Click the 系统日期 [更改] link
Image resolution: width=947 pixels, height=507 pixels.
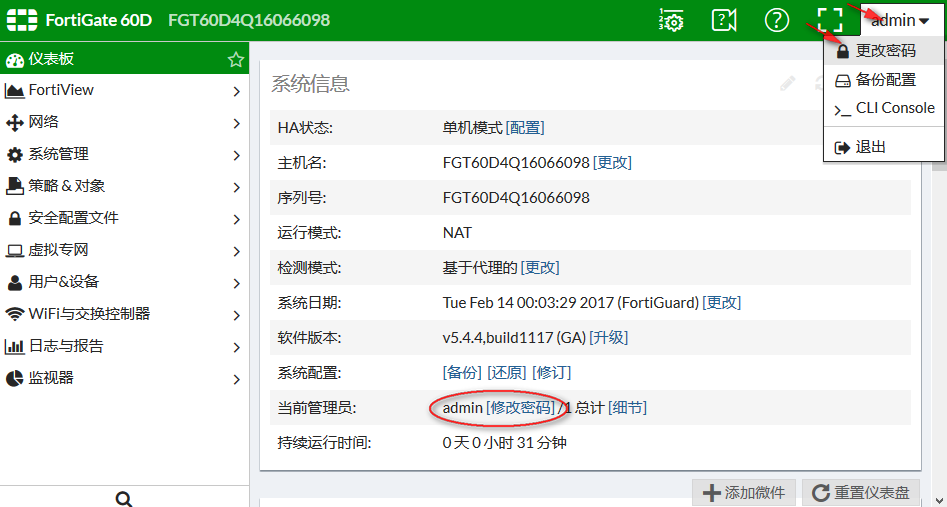(722, 302)
